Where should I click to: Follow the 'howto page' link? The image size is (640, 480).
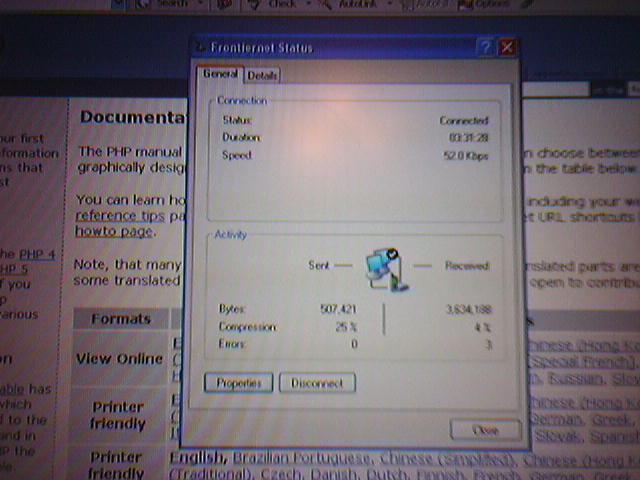(x=114, y=231)
